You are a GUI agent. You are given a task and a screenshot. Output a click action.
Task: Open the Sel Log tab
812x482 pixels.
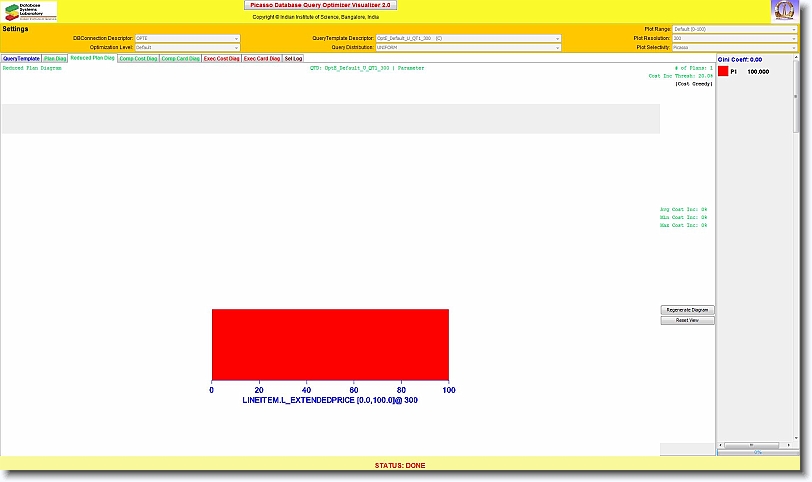293,59
